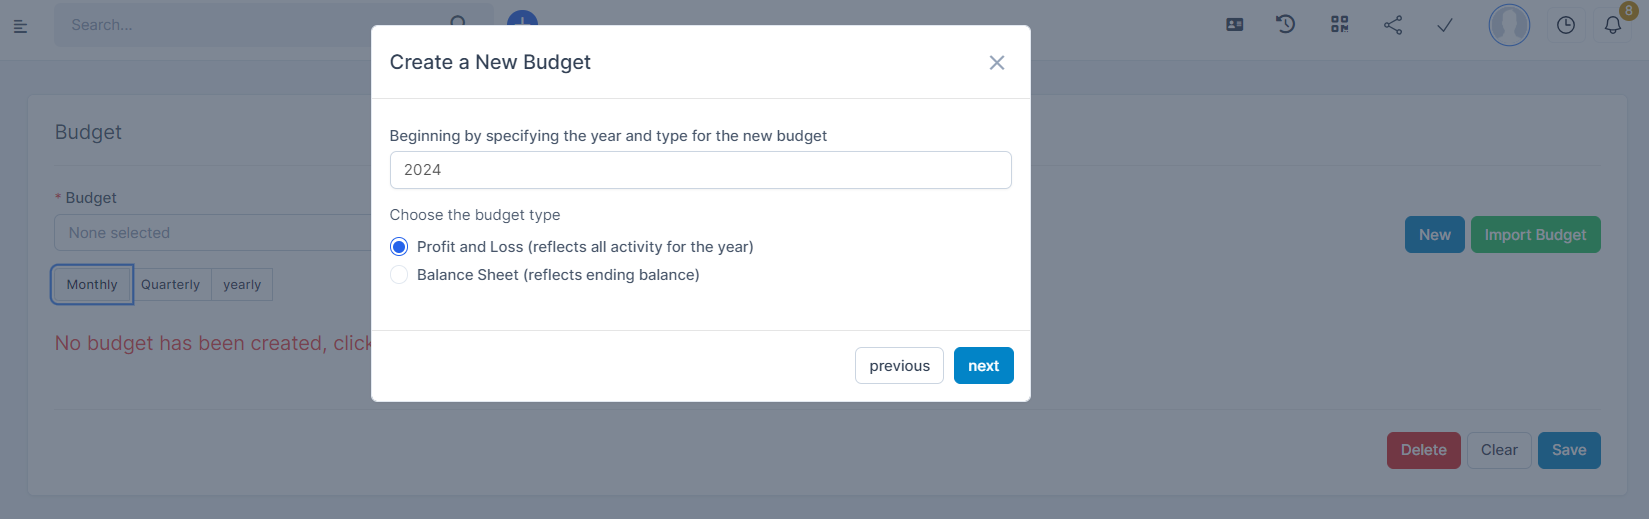Image resolution: width=1649 pixels, height=519 pixels.
Task: Open the Budget 'None selected' dropdown
Action: (x=212, y=233)
